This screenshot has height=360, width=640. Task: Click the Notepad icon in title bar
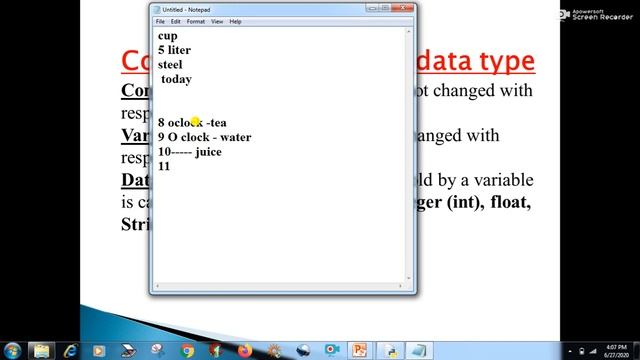(x=156, y=9)
